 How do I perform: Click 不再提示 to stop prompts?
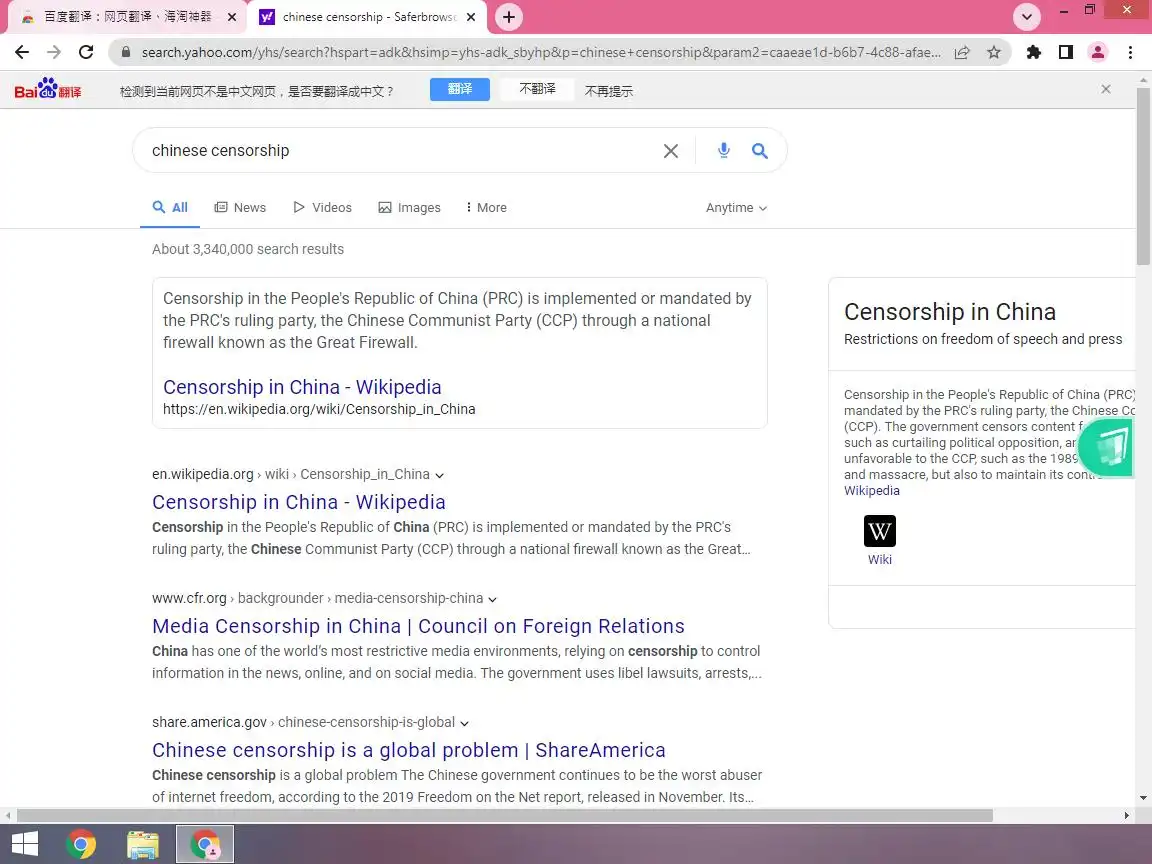point(608,91)
